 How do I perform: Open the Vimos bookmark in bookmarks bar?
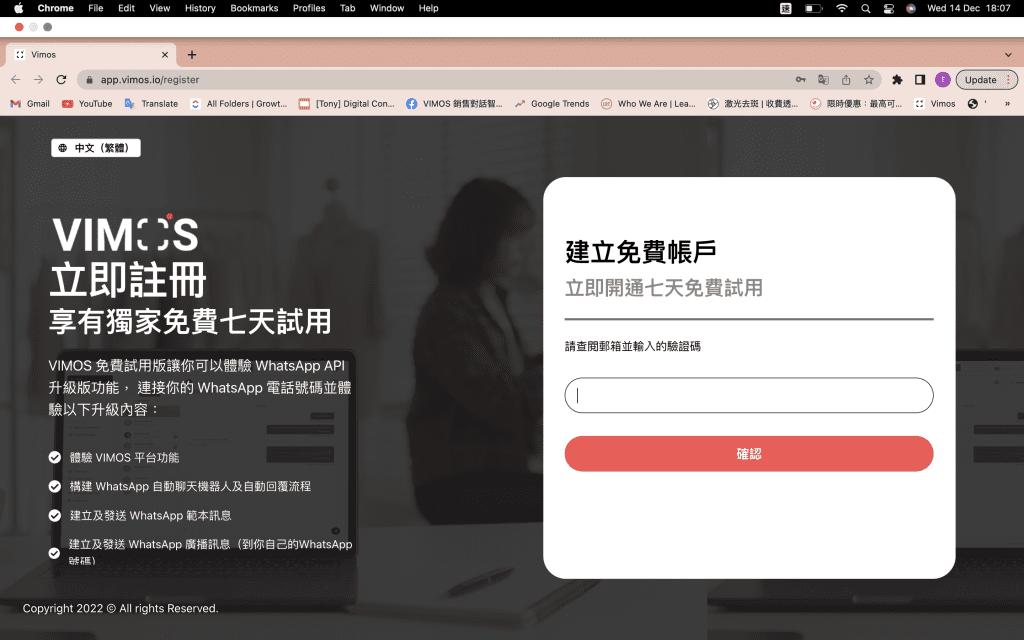(x=935, y=104)
